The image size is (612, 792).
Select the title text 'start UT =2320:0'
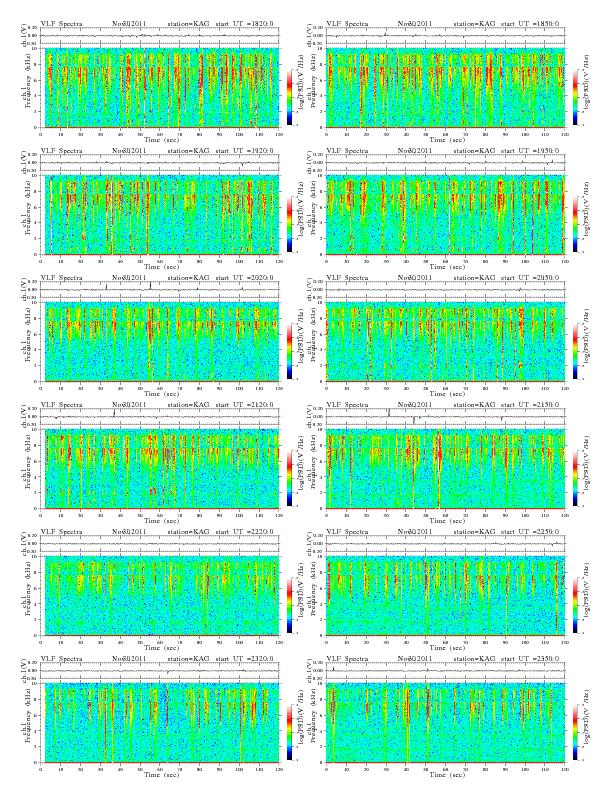pos(245,659)
